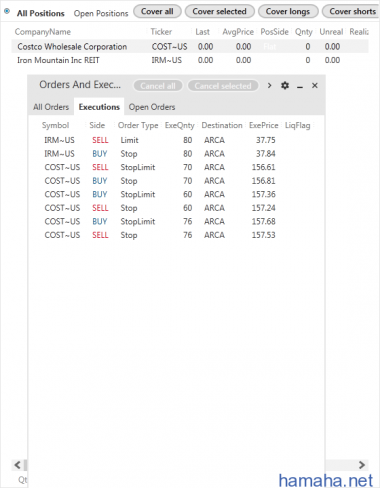Viewport: 380px width, 488px height.
Task: Switch to Open Positions view
Action: [x=101, y=13]
